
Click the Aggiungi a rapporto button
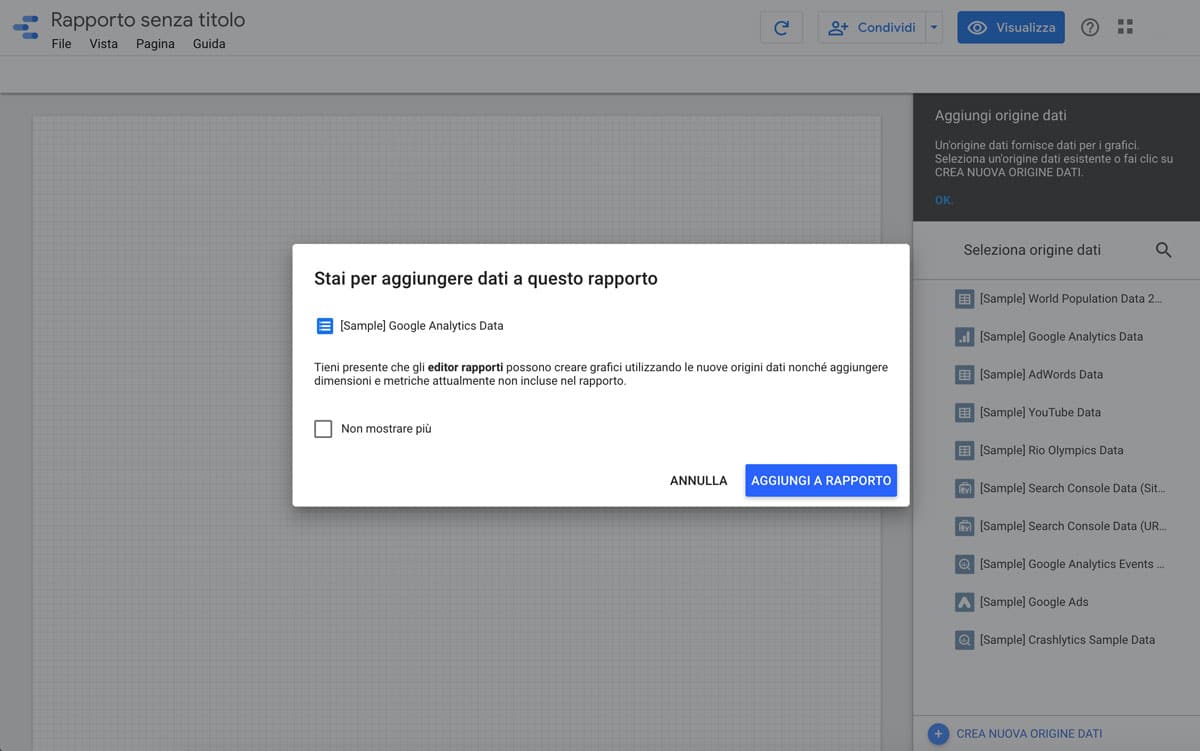tap(821, 481)
